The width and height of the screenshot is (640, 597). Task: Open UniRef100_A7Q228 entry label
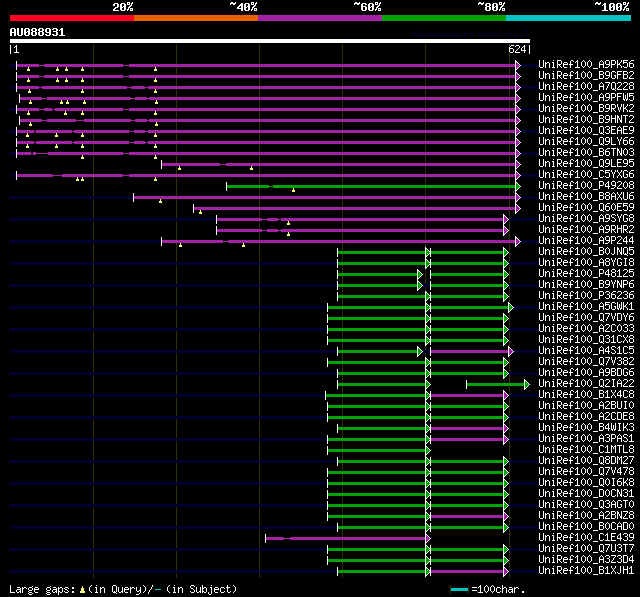[x=586, y=87]
